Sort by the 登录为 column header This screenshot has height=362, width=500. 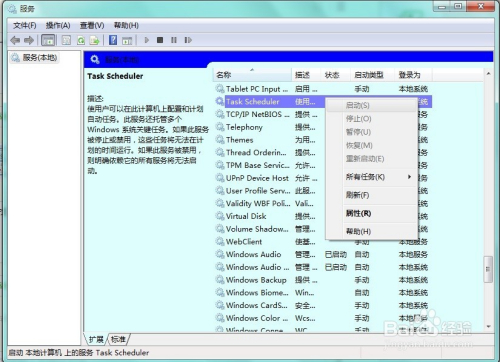413,75
